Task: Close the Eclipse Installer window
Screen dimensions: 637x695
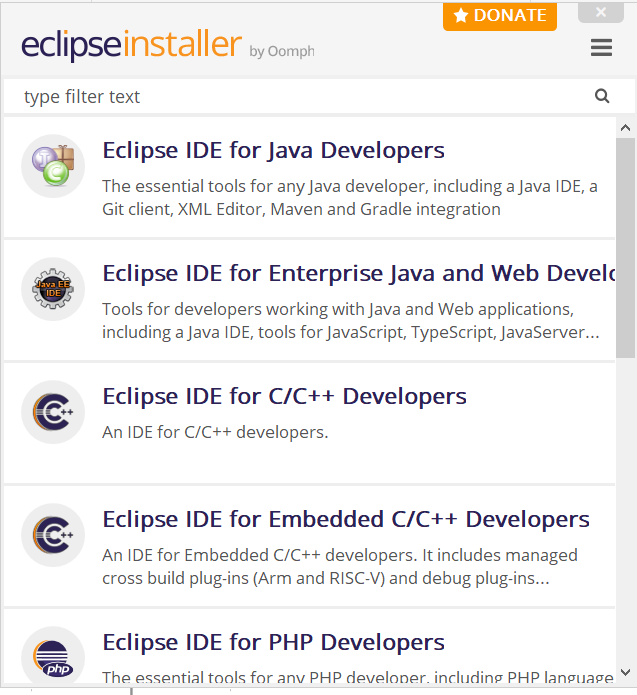Action: coord(601,12)
